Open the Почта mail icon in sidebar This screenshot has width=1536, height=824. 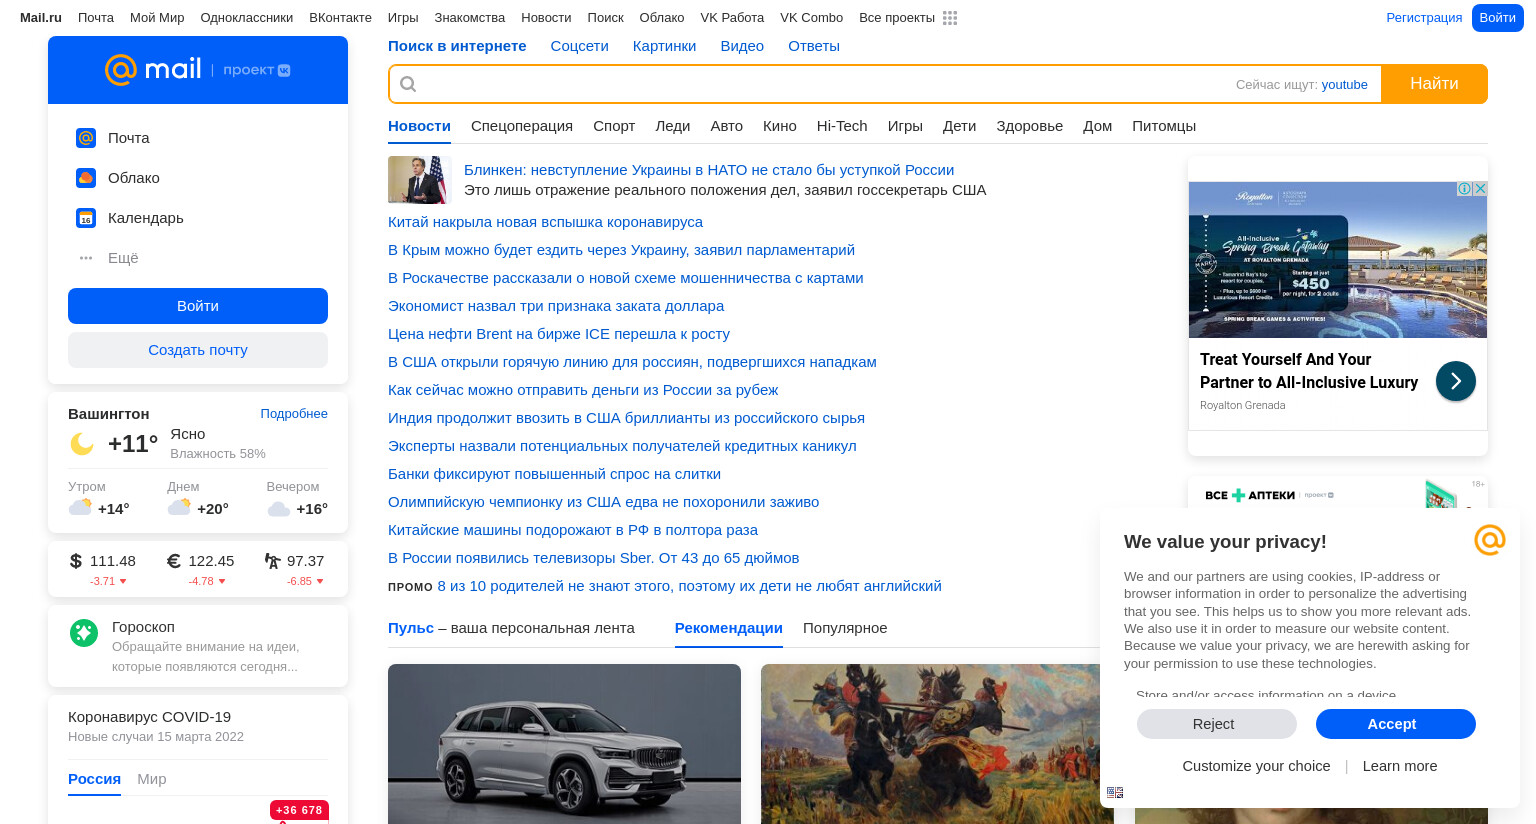(x=86, y=138)
